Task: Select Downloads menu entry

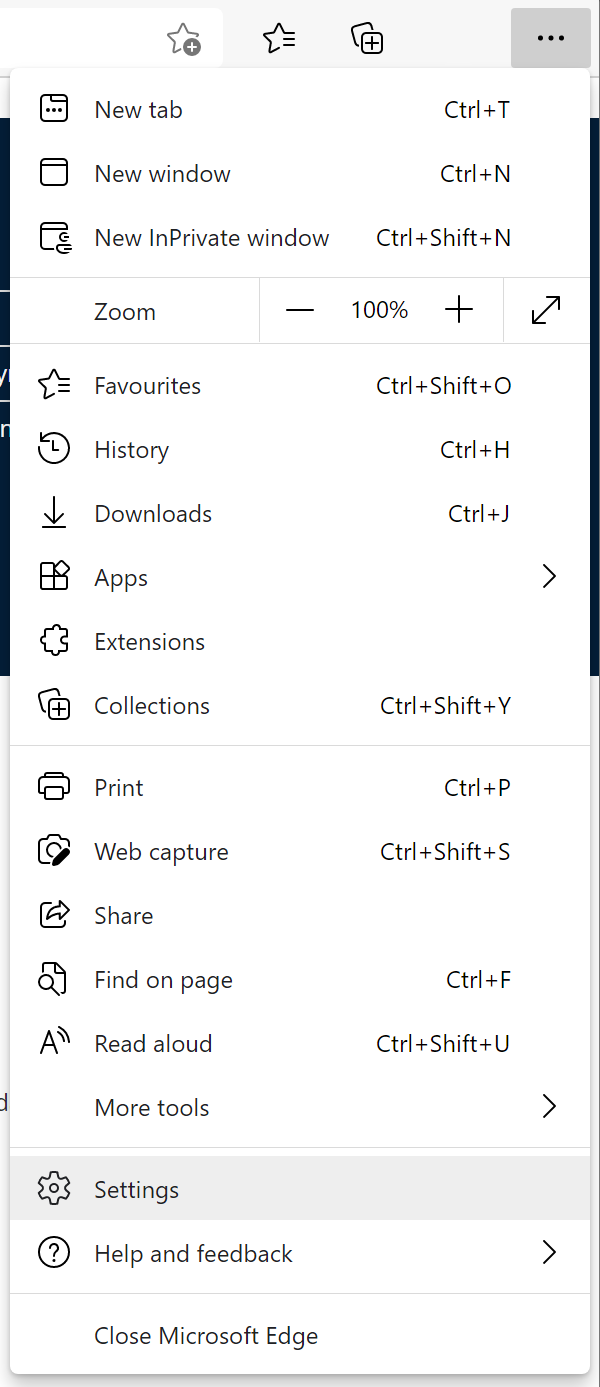Action: tap(298, 513)
